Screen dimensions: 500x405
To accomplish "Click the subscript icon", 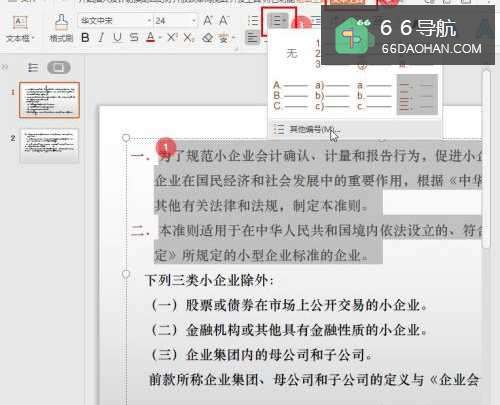I will [x=189, y=38].
